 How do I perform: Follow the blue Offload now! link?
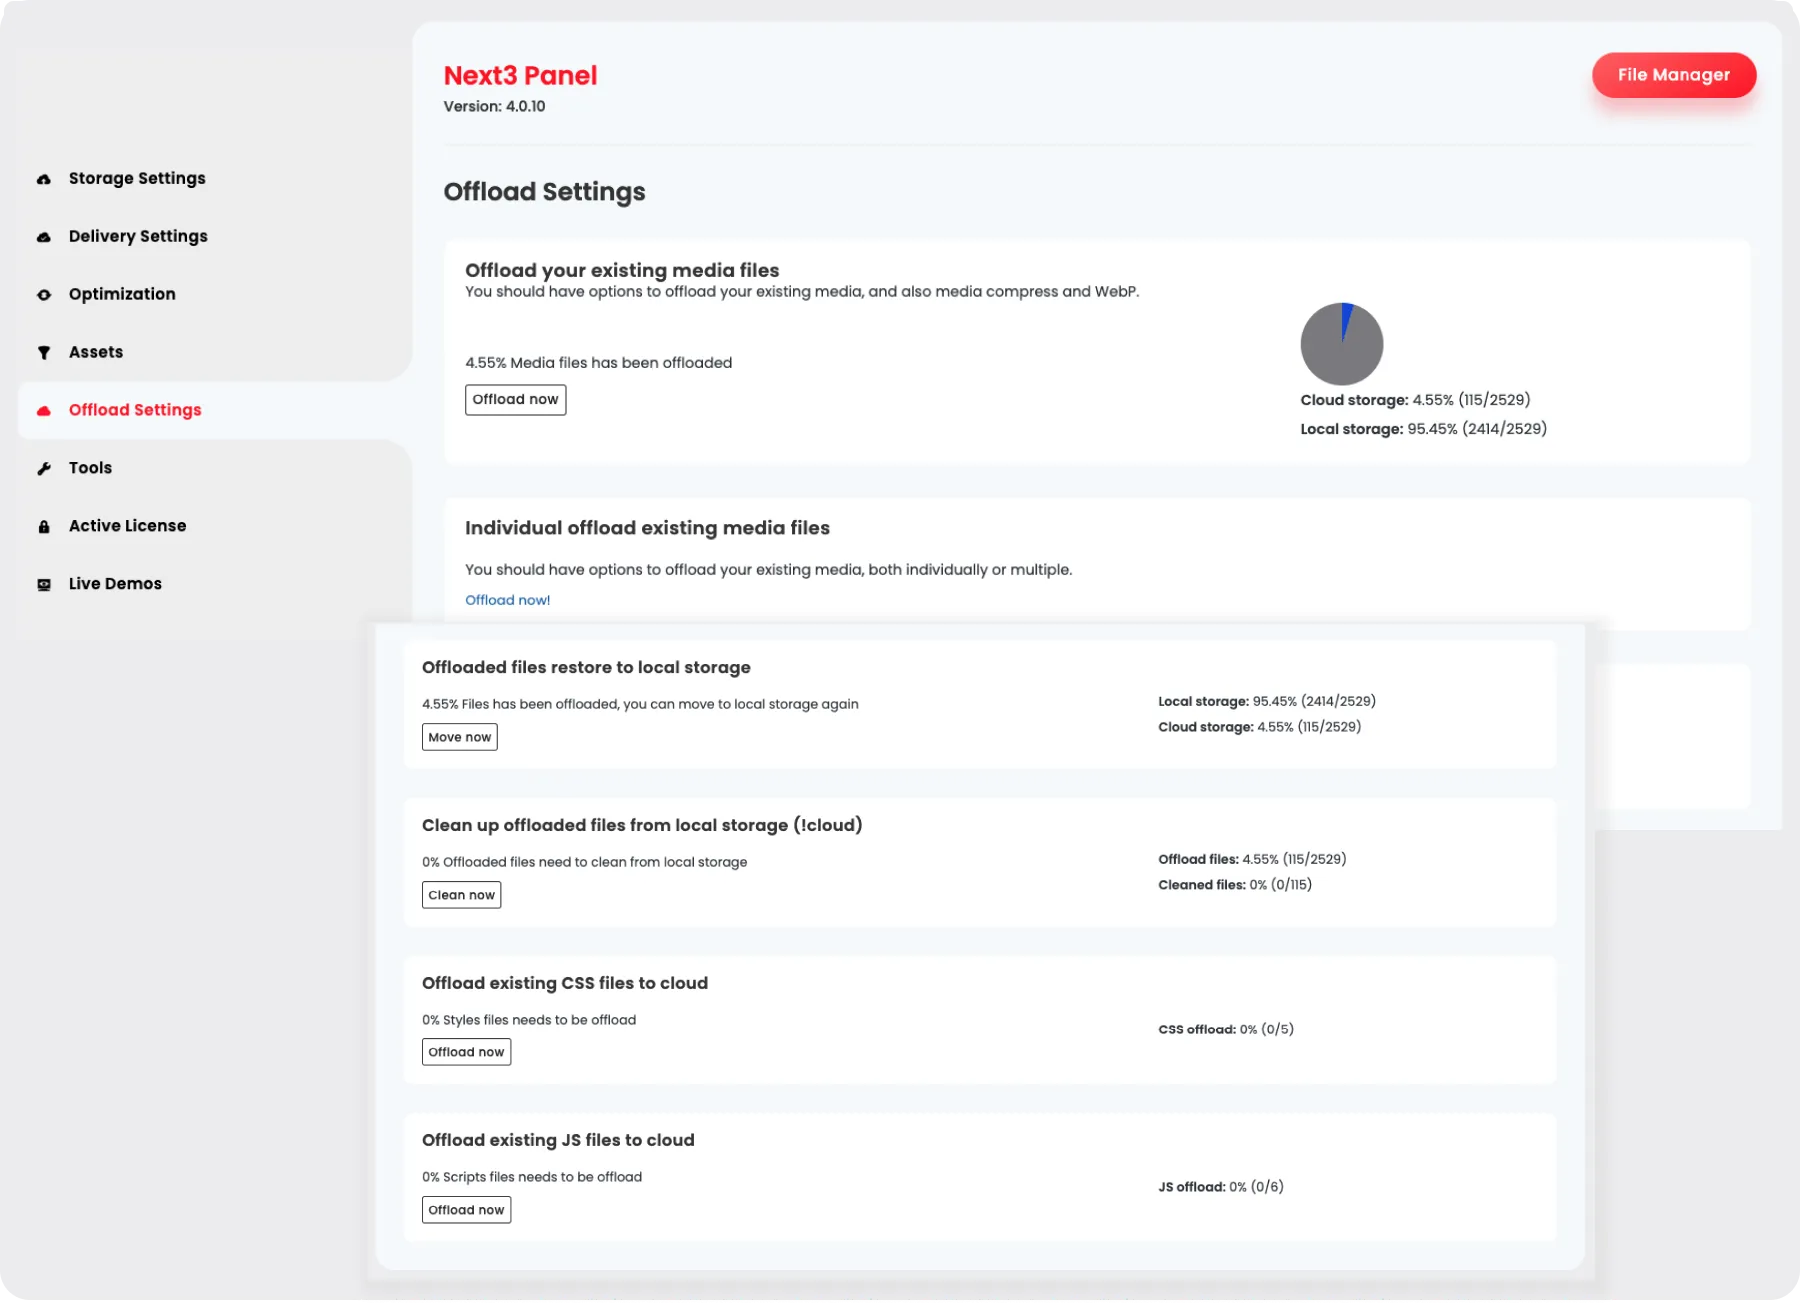507,600
